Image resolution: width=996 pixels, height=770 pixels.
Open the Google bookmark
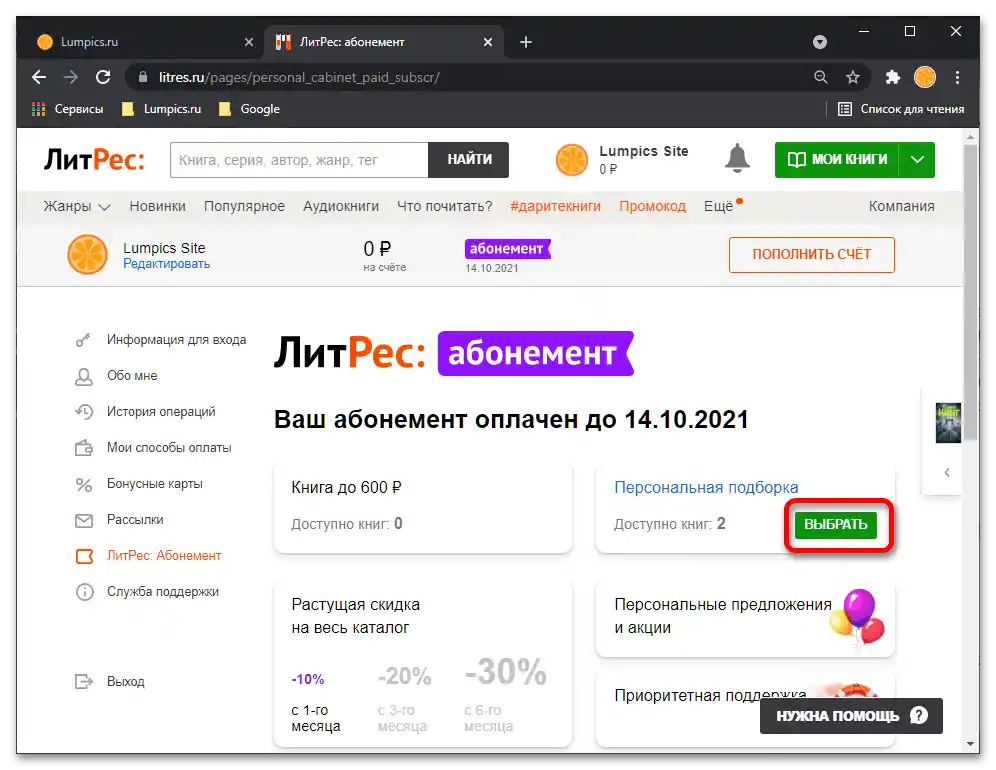click(x=249, y=109)
